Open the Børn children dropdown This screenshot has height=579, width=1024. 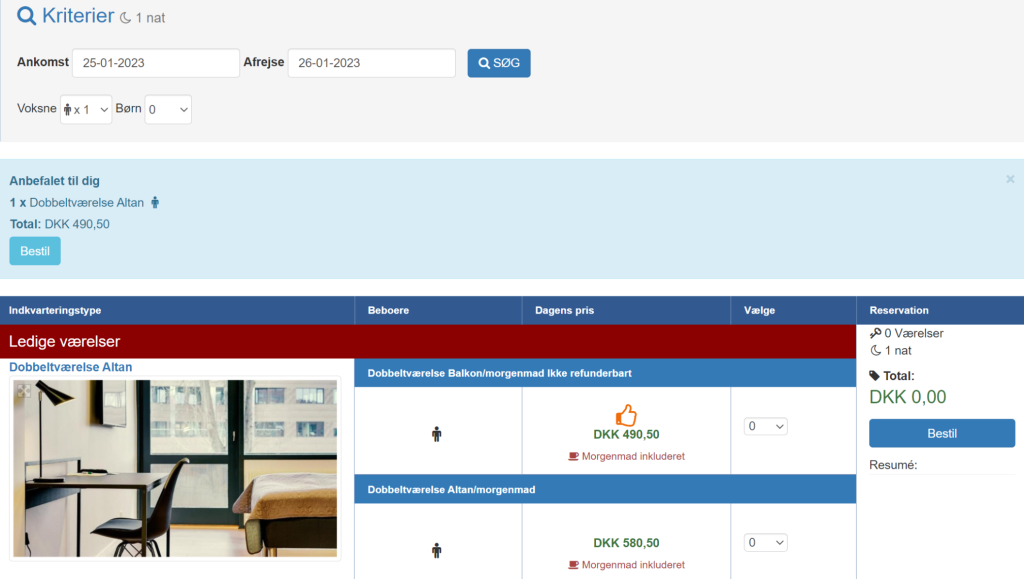tap(167, 110)
